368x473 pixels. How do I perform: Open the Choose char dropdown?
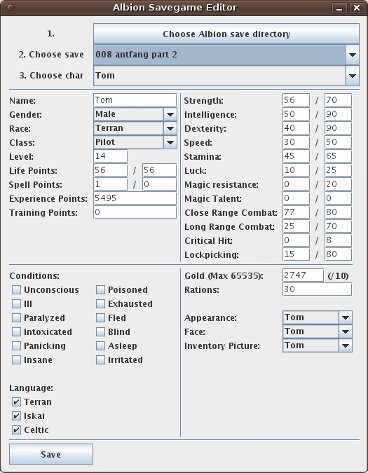pyautogui.click(x=226, y=75)
